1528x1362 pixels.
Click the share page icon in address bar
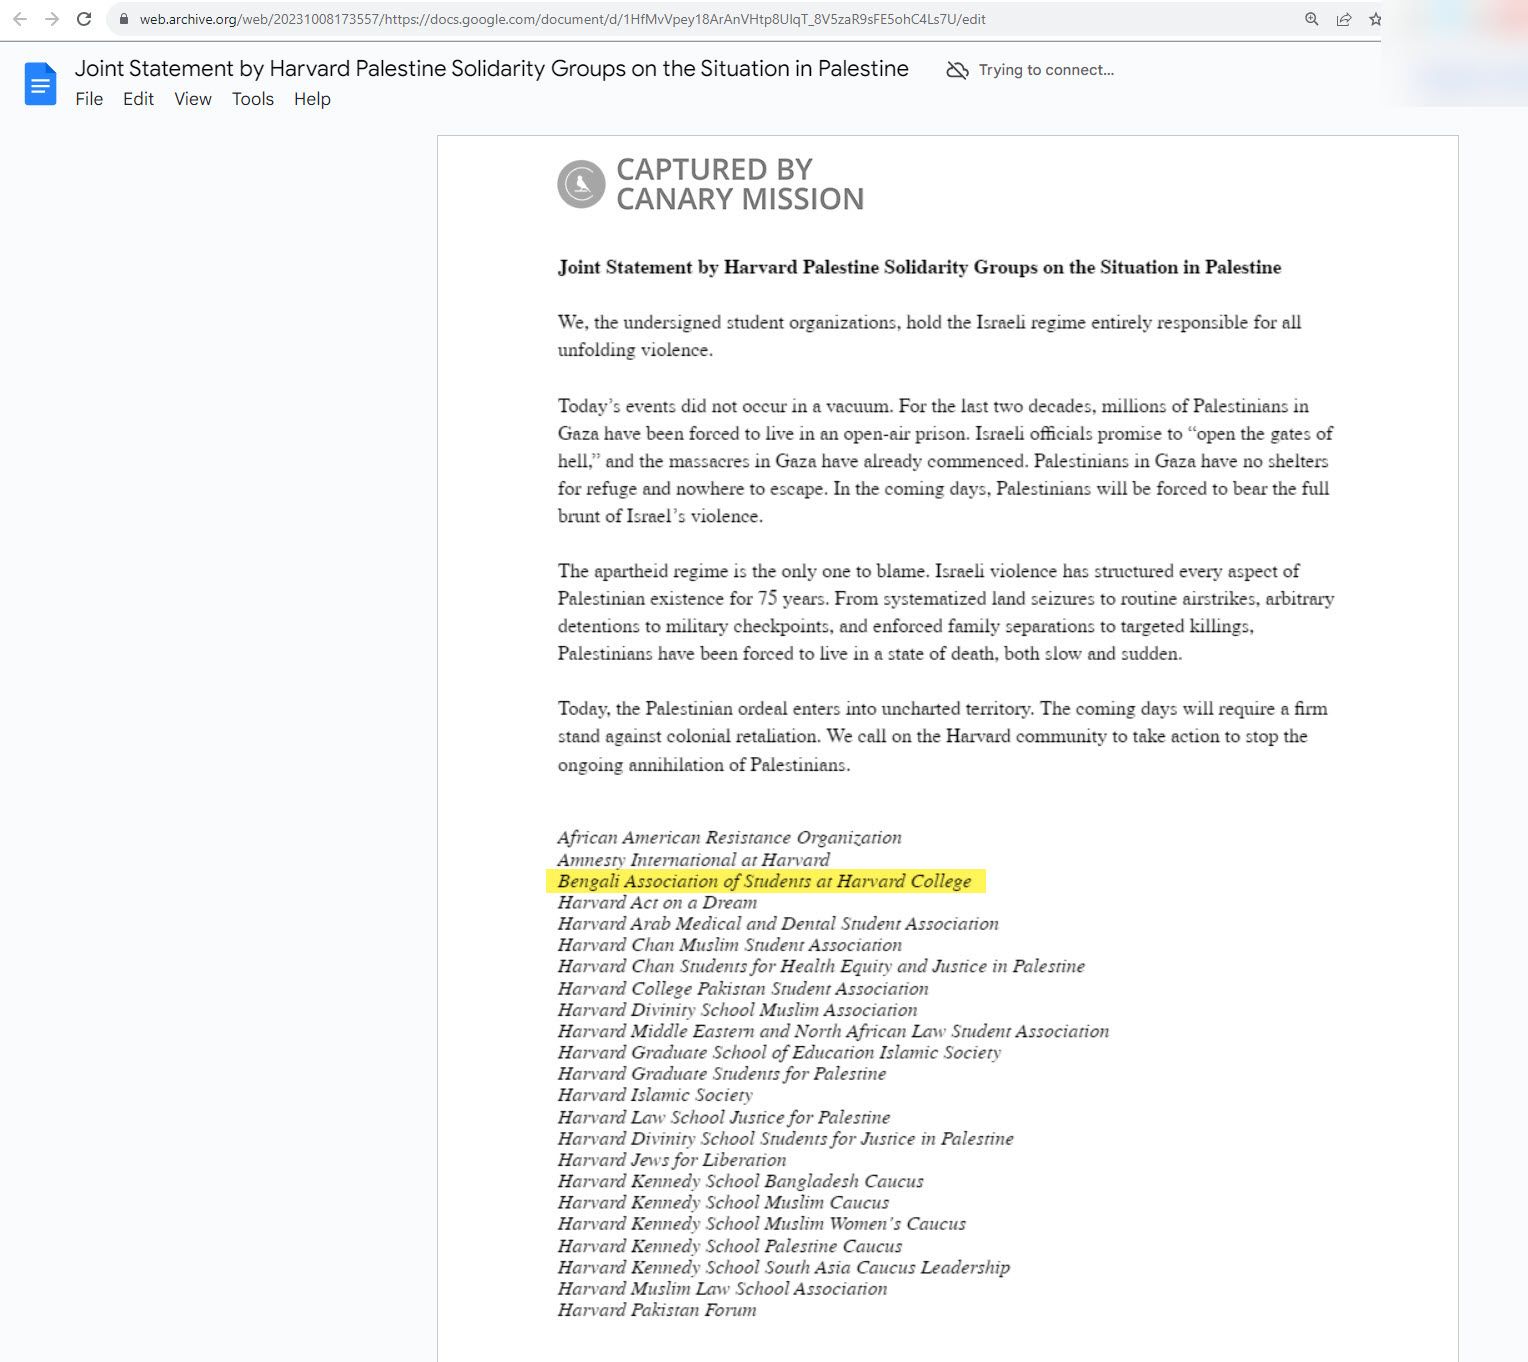[1344, 19]
